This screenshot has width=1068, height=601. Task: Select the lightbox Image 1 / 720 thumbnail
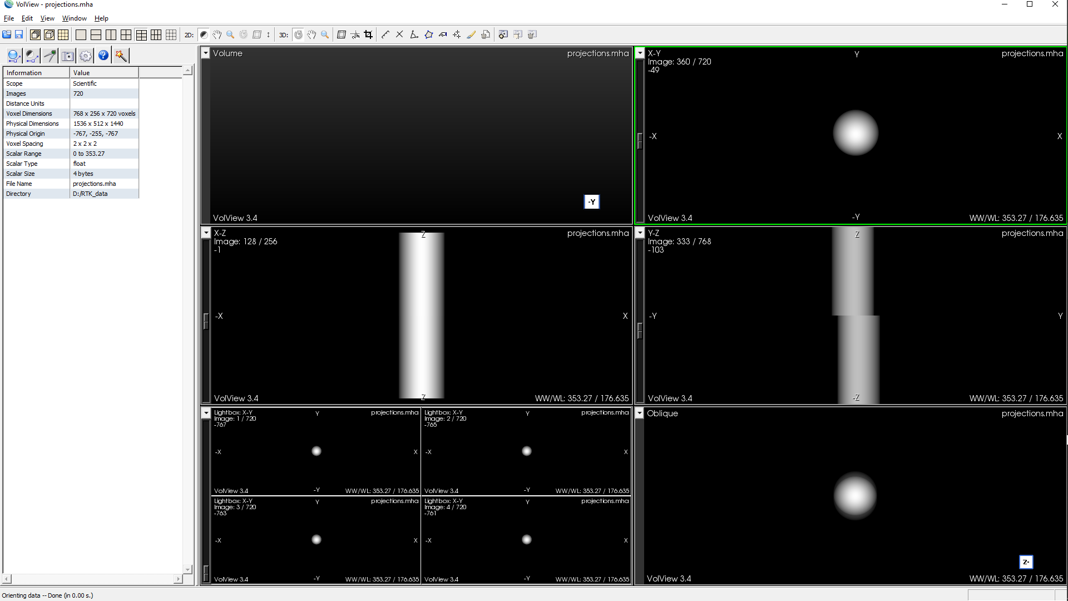coord(316,451)
